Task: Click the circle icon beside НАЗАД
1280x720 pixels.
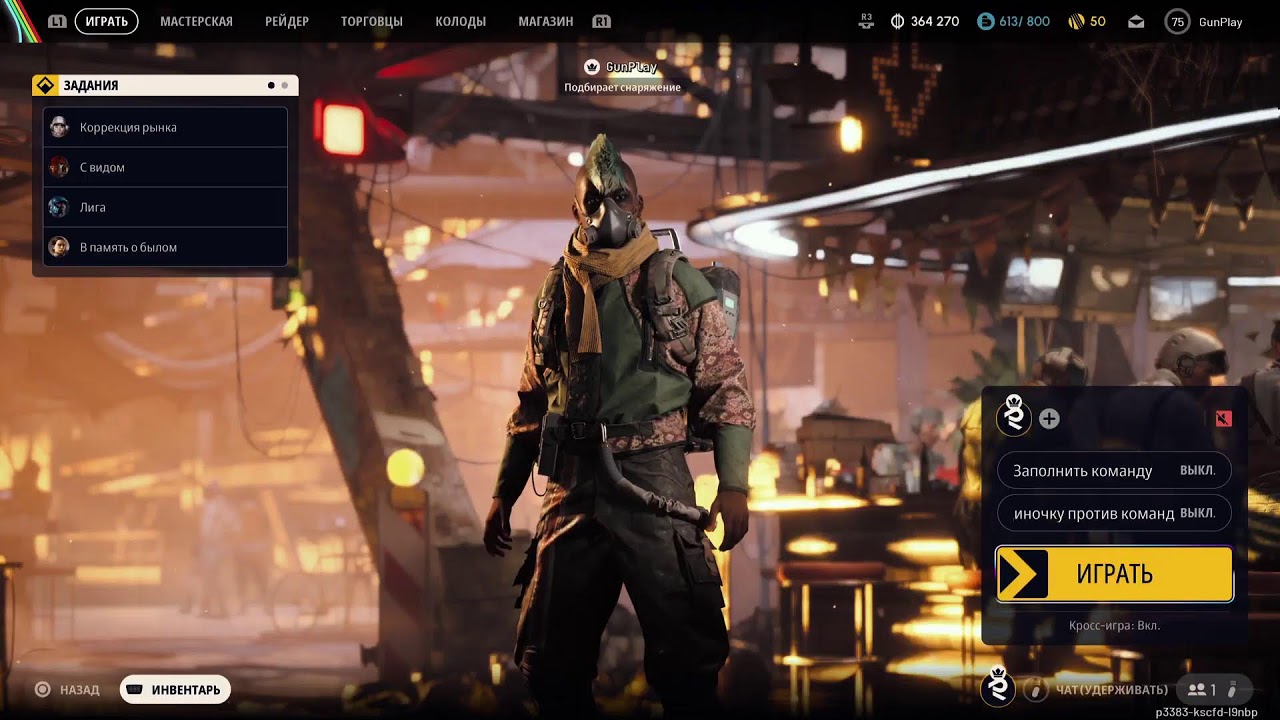Action: (42, 689)
